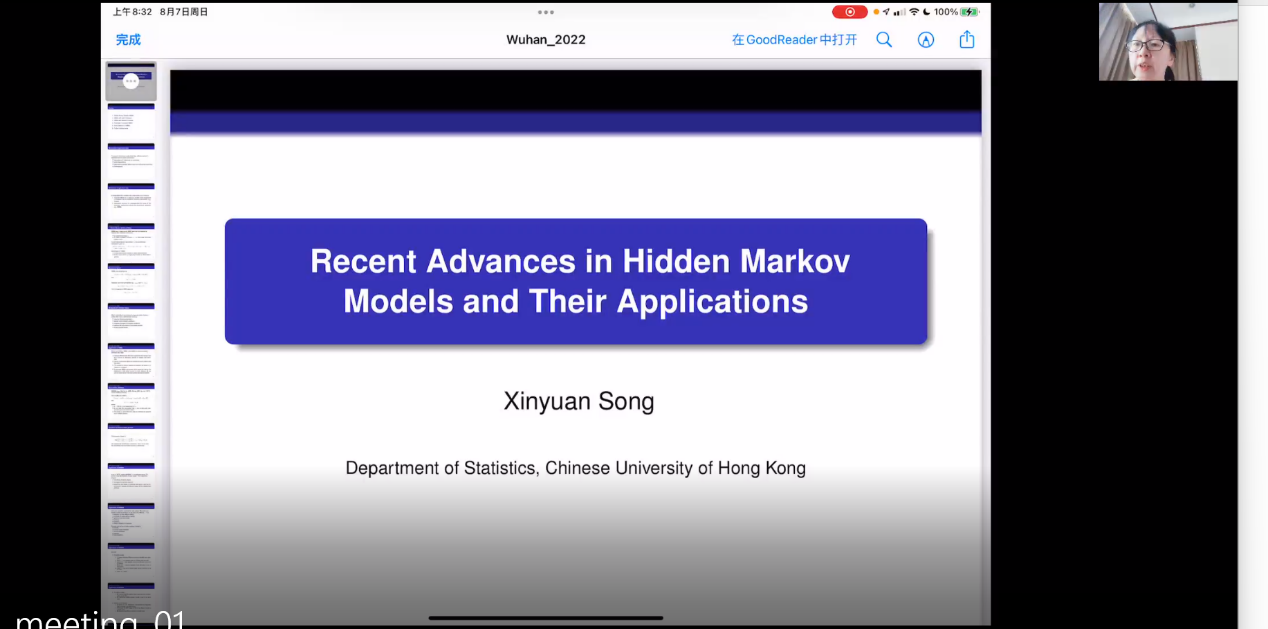
Task: Select the third page thumbnail
Action: (x=131, y=161)
